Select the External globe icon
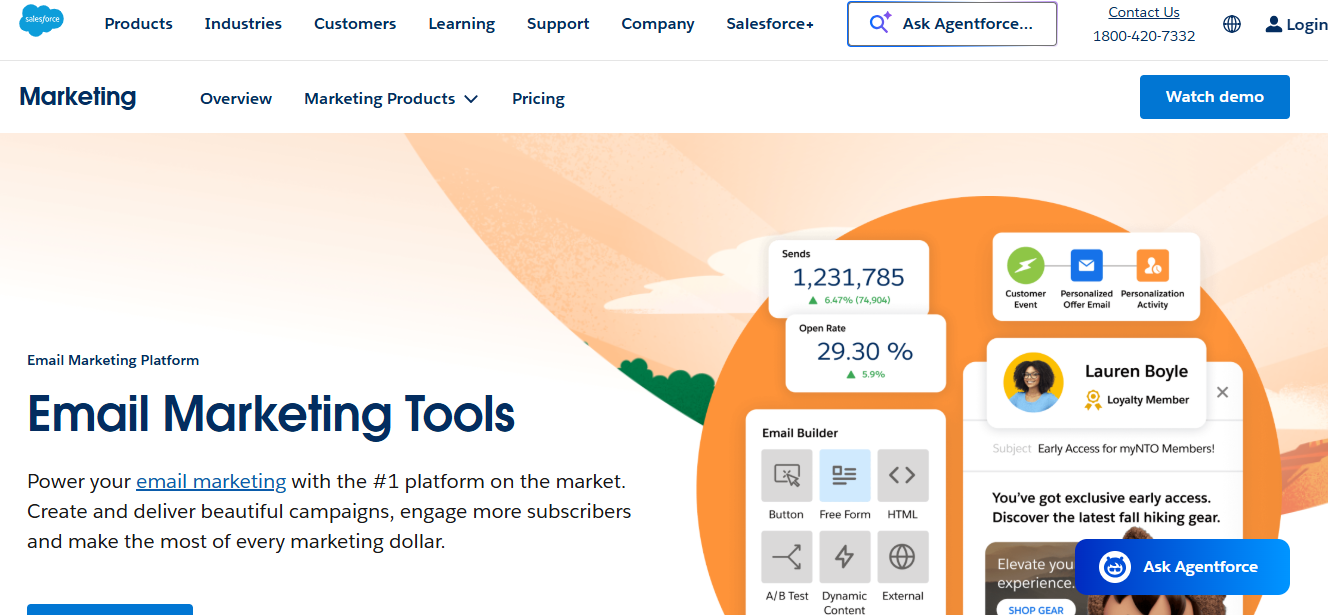The width and height of the screenshot is (1328, 615). pyautogui.click(x=902, y=557)
